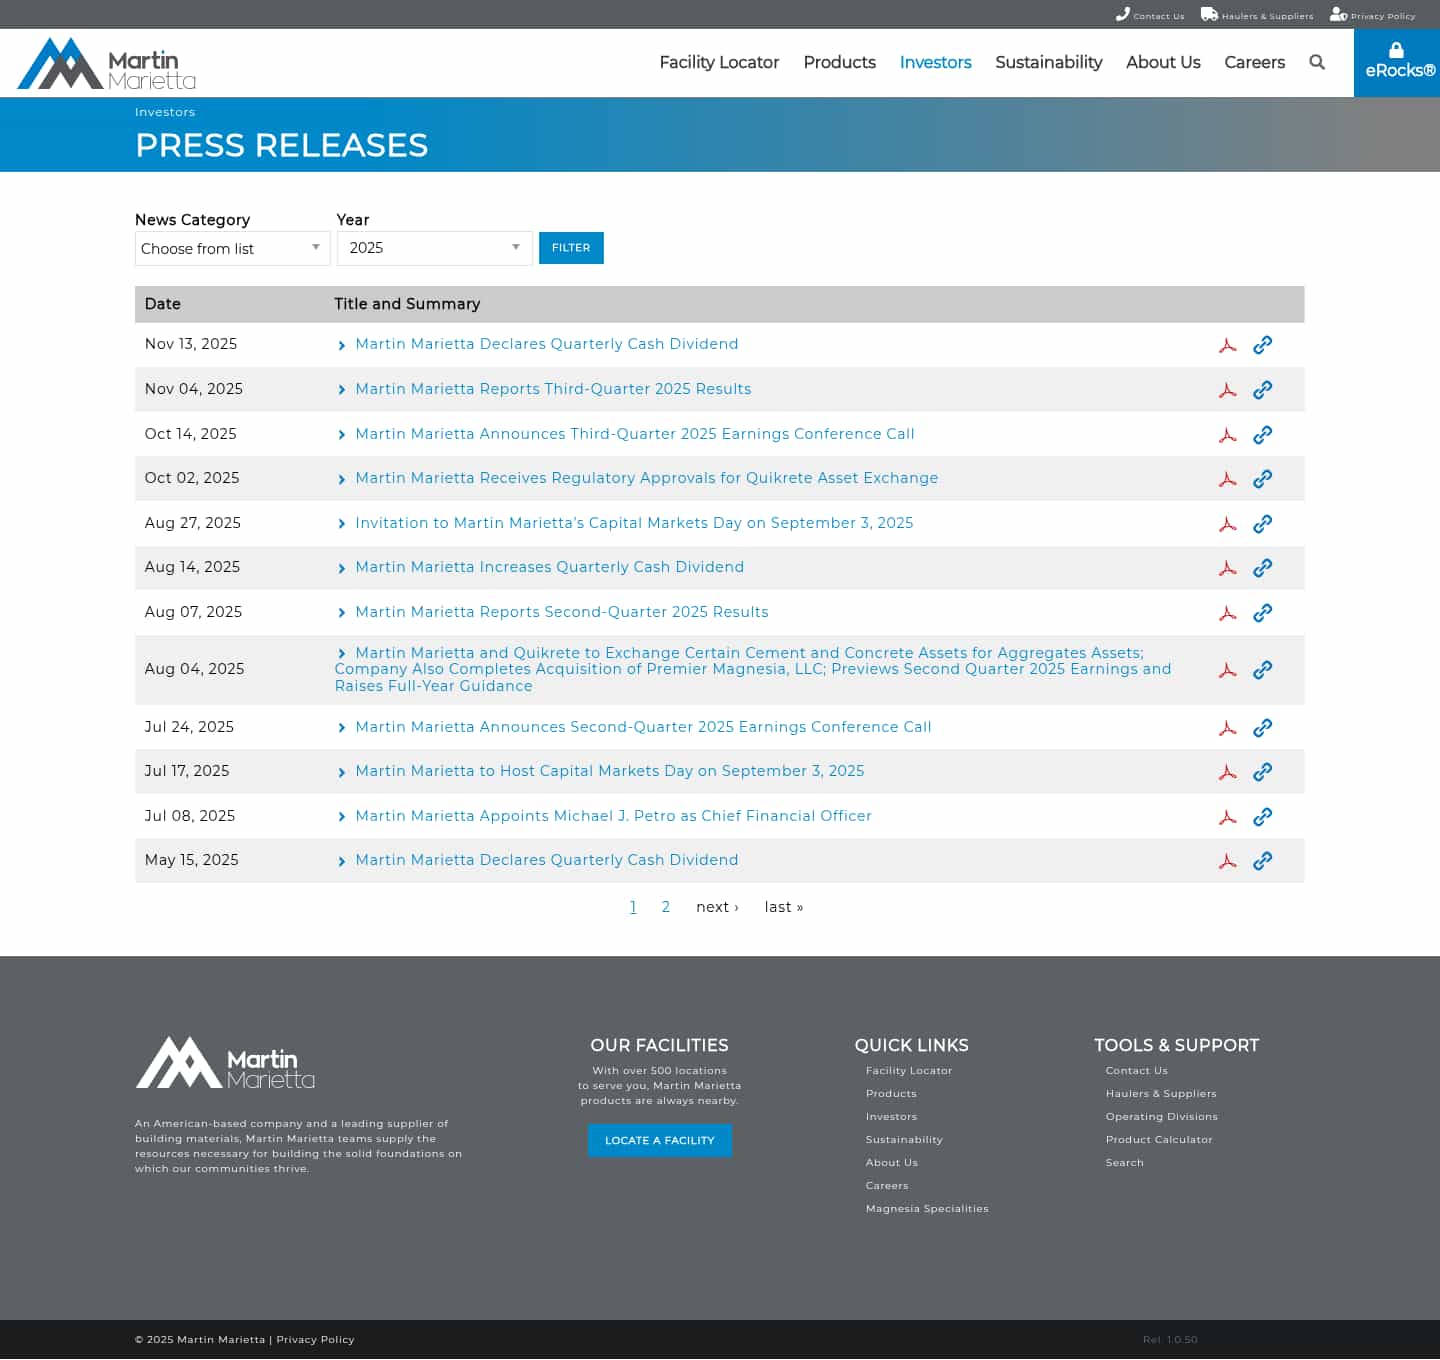1440x1360 pixels.
Task: Open the Michael J. Petro CFO announcement
Action: (x=613, y=816)
